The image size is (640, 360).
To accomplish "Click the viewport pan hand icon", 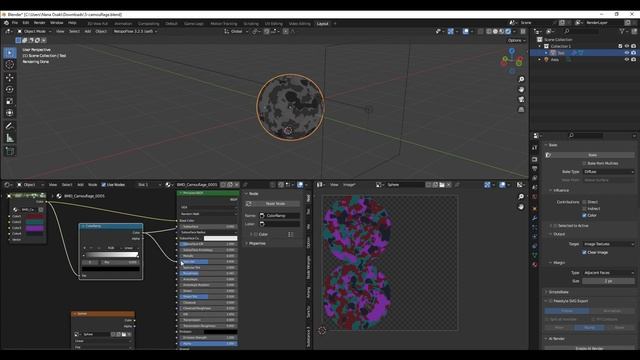I will (521, 89).
